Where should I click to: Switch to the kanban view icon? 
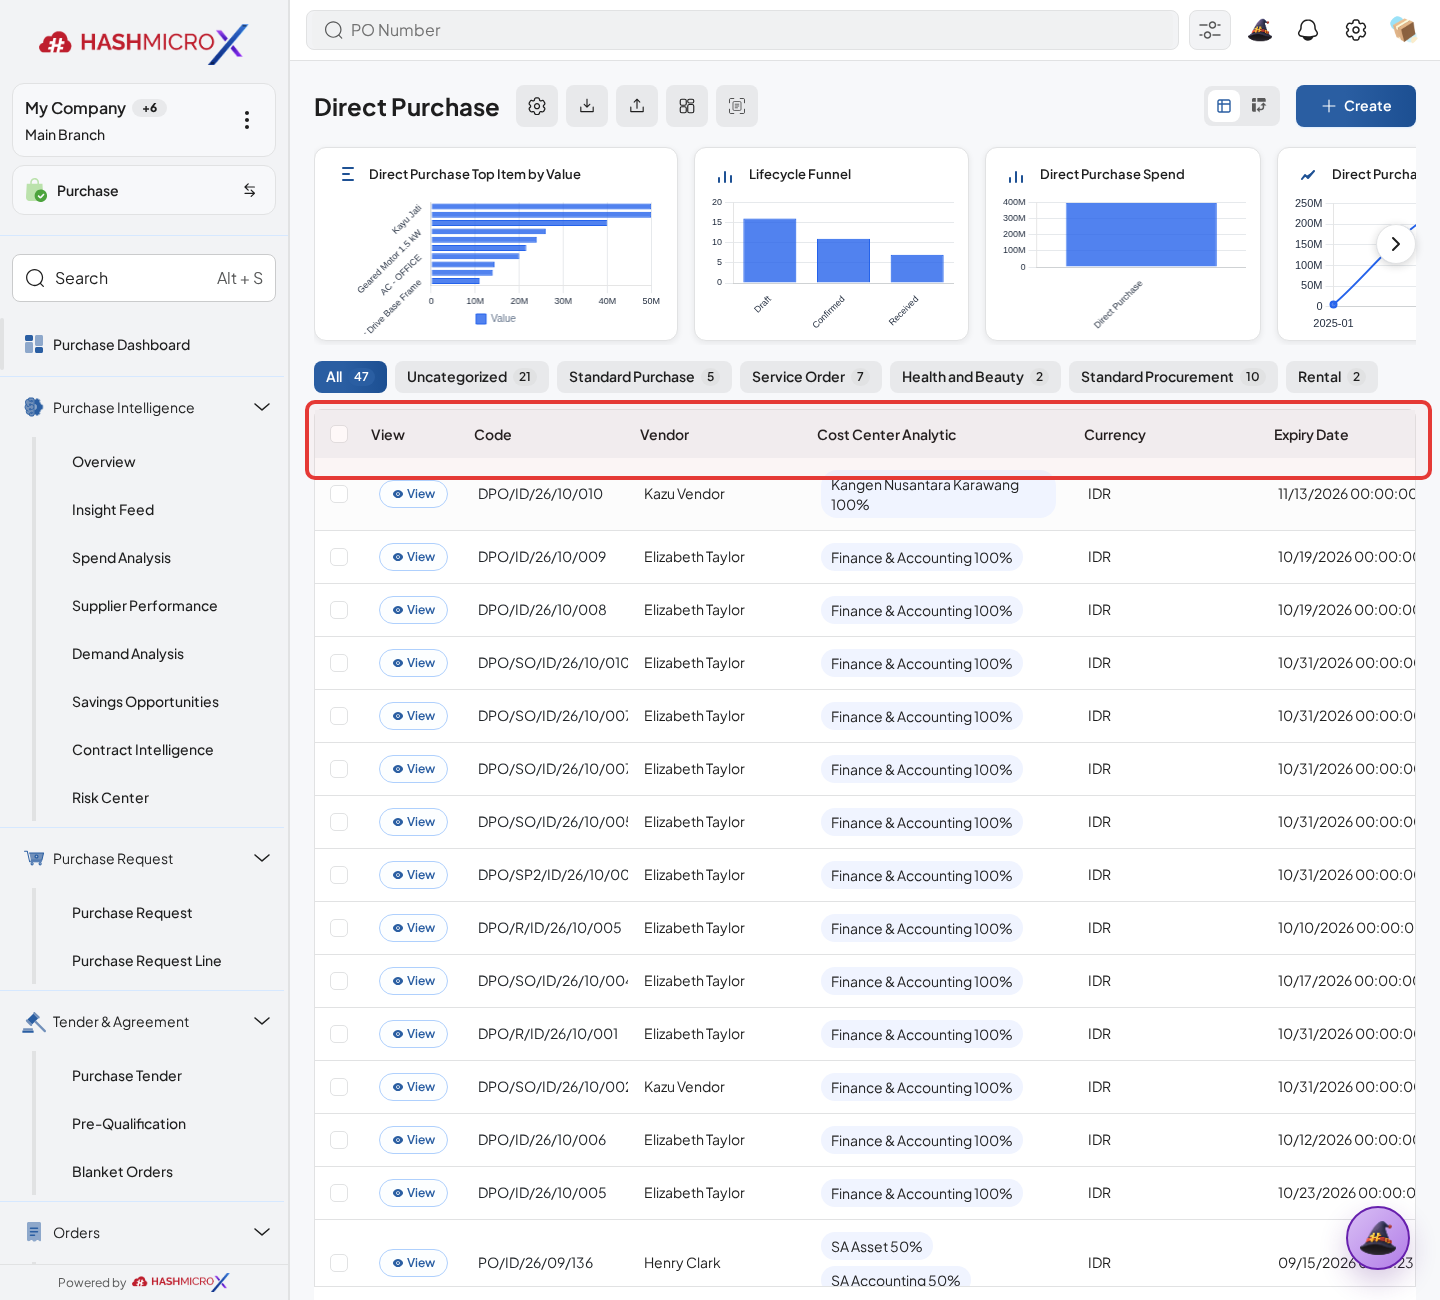point(1259,106)
